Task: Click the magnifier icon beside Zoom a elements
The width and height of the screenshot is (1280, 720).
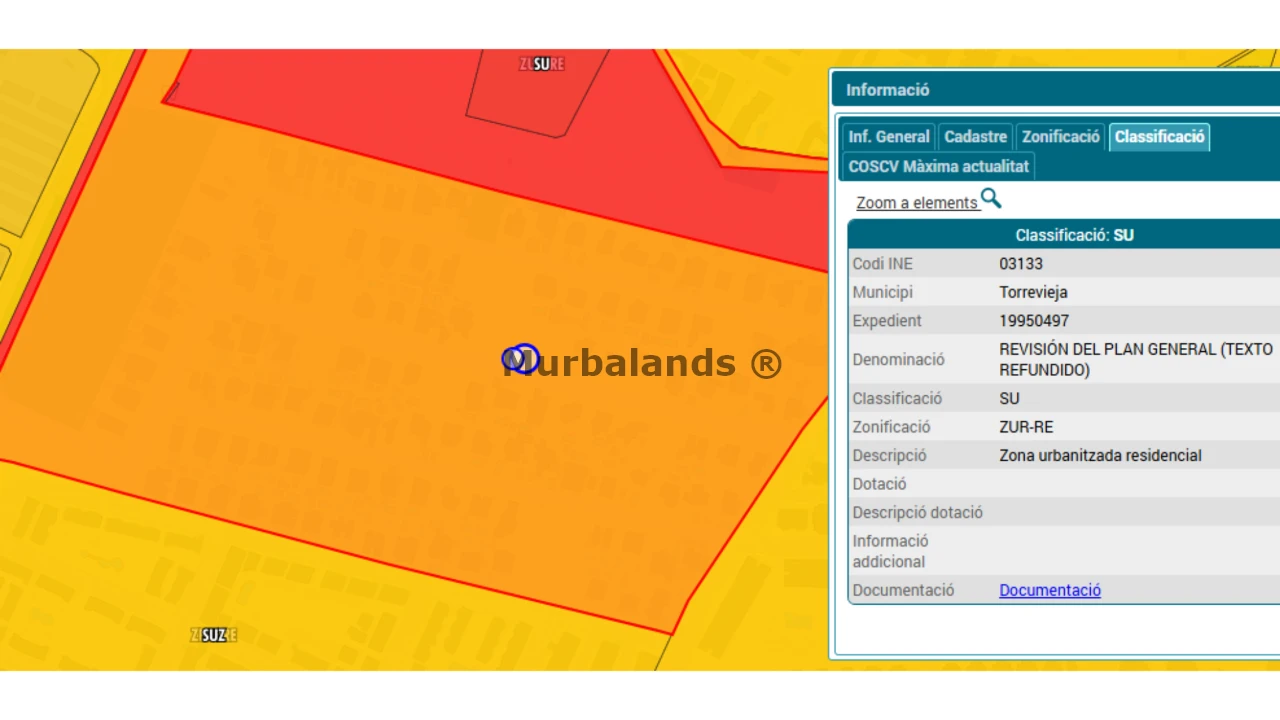Action: (x=990, y=199)
